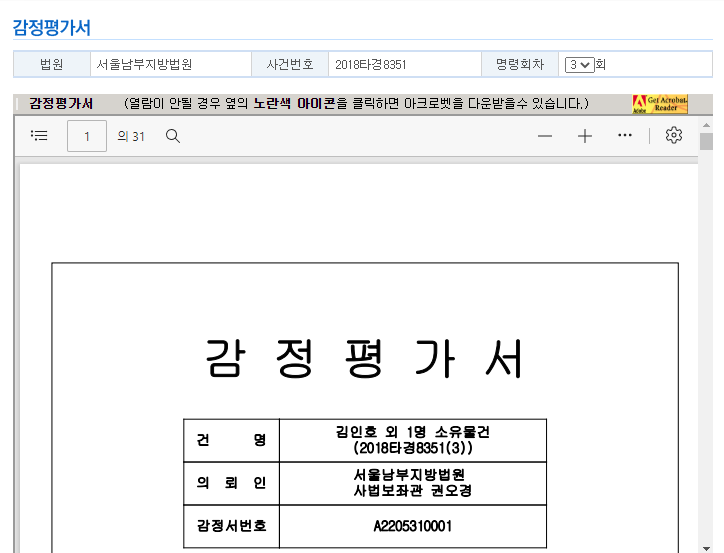Open the PDF search magnifier
724x553 pixels.
(173, 136)
